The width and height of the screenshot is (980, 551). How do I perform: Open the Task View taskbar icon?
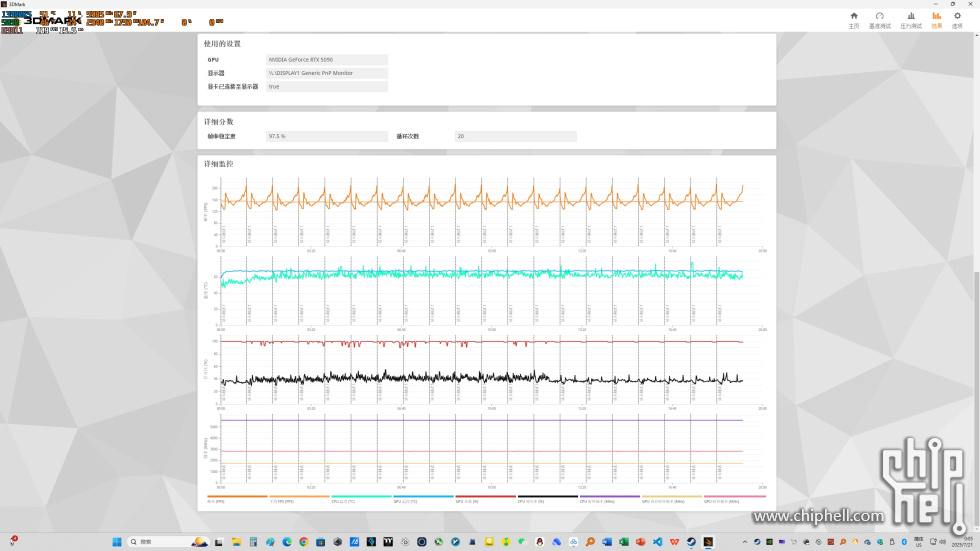pos(218,542)
